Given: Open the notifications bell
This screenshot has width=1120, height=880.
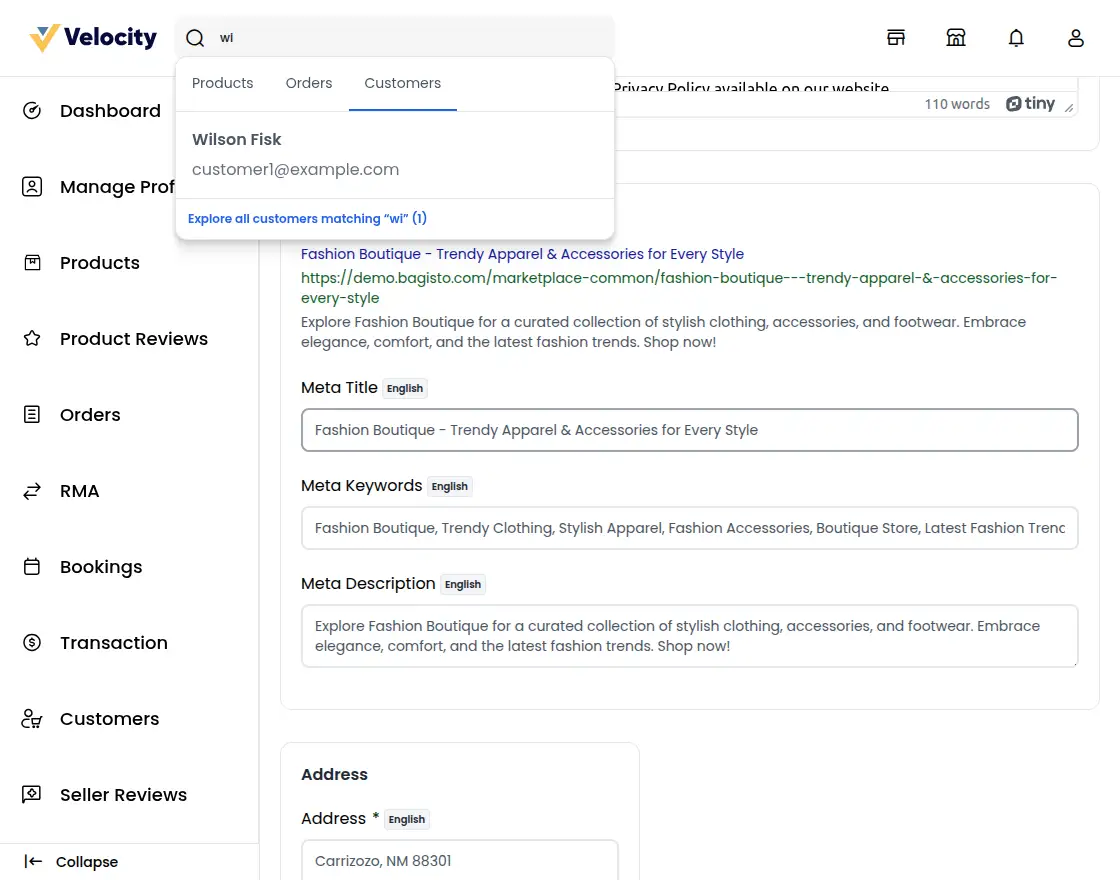Looking at the screenshot, I should point(1016,37).
